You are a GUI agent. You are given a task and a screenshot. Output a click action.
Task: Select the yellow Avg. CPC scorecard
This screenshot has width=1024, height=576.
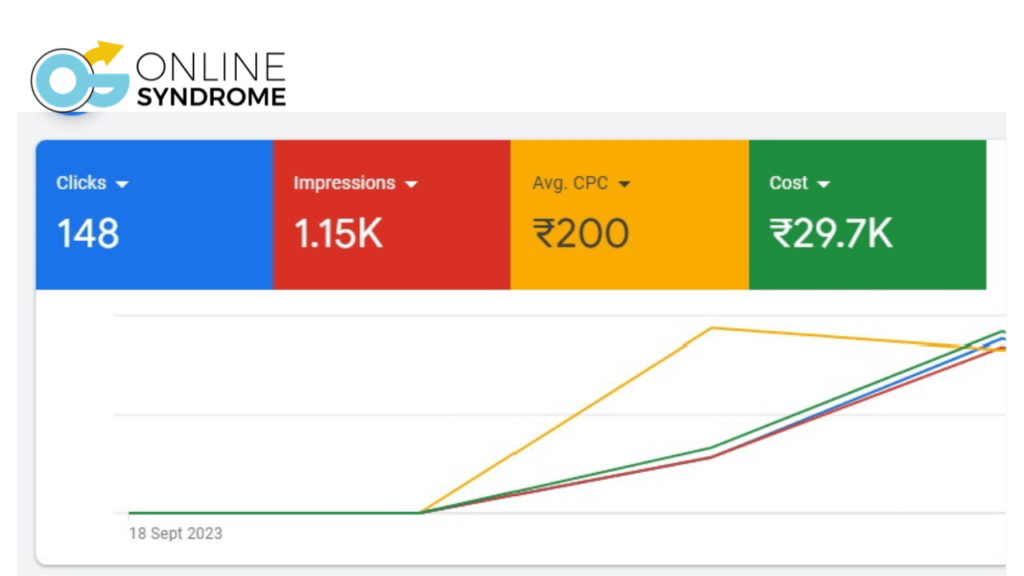[630, 214]
